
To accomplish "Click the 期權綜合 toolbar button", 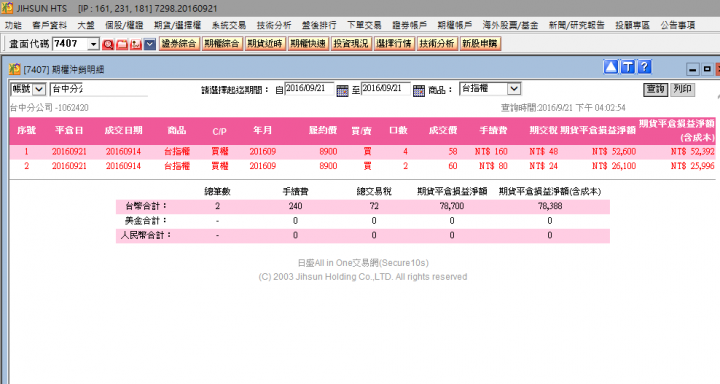I will [222, 44].
